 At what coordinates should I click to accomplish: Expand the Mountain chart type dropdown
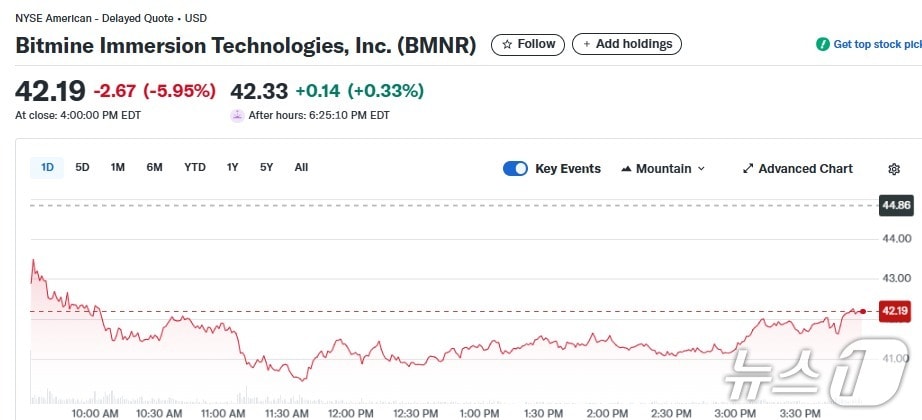point(701,169)
